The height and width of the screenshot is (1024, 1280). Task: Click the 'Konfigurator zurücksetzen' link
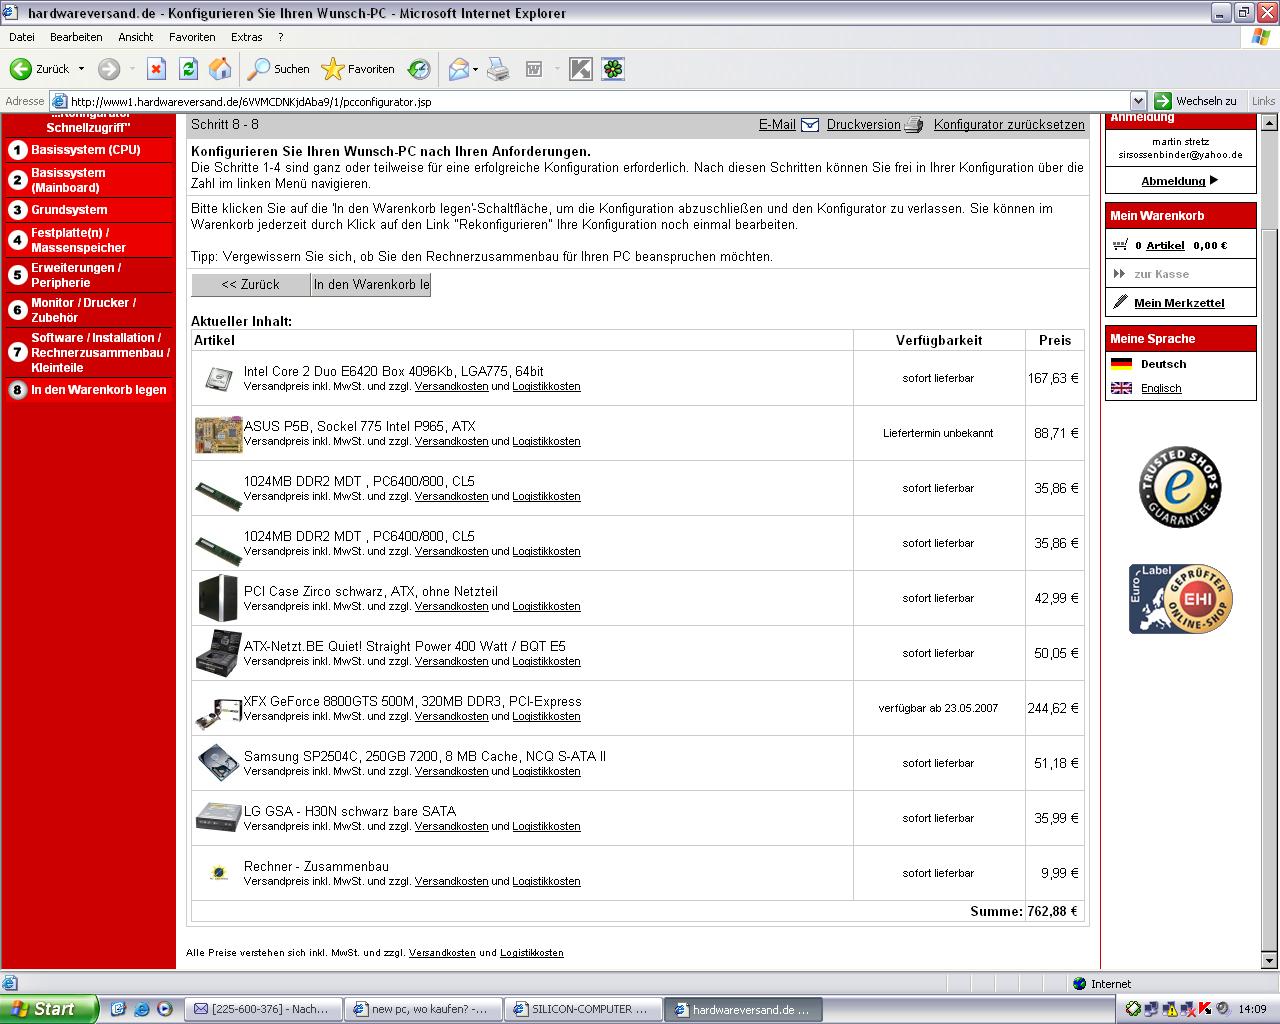coord(1009,125)
